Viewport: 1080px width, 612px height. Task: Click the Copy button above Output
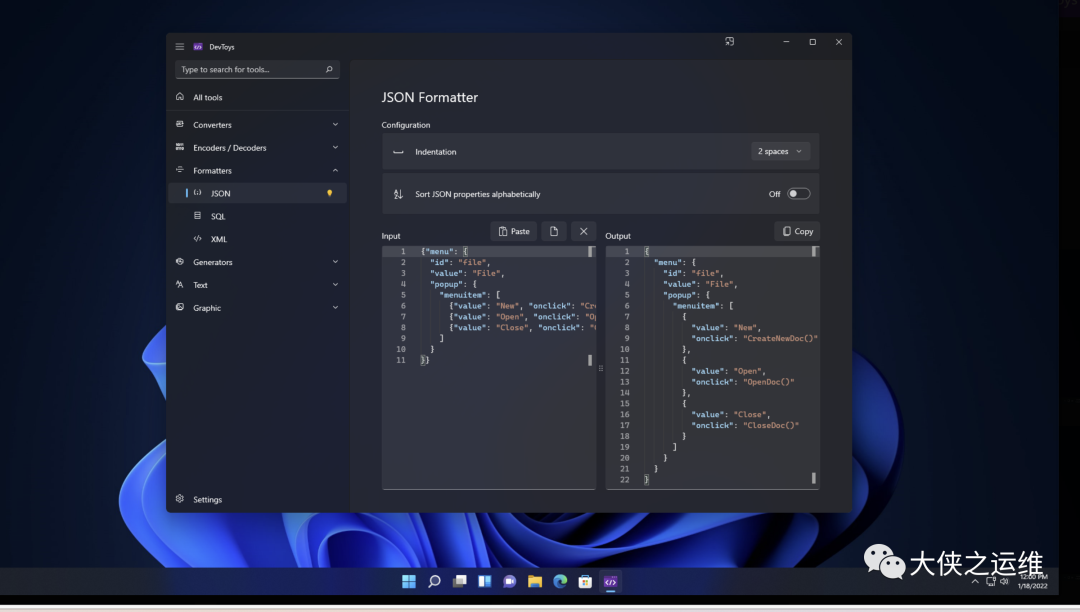coord(797,231)
